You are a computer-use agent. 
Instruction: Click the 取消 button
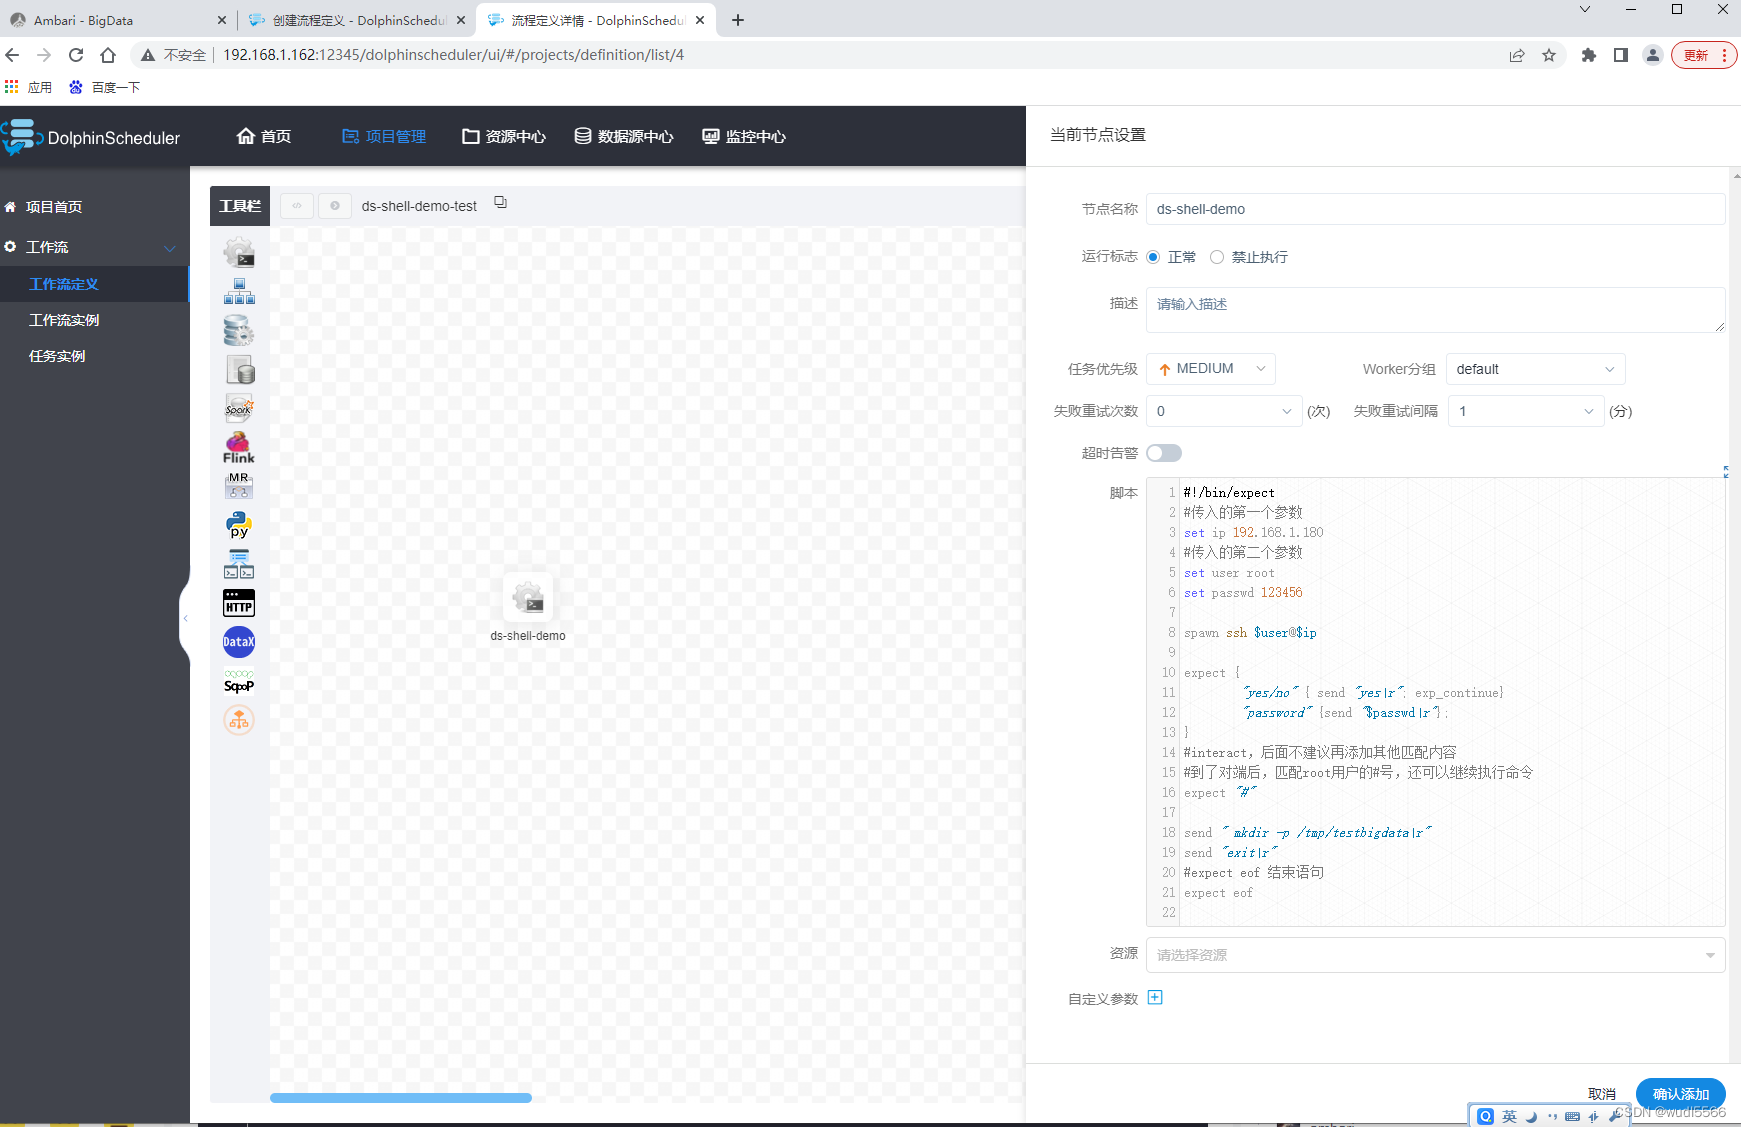[x=1602, y=1094]
